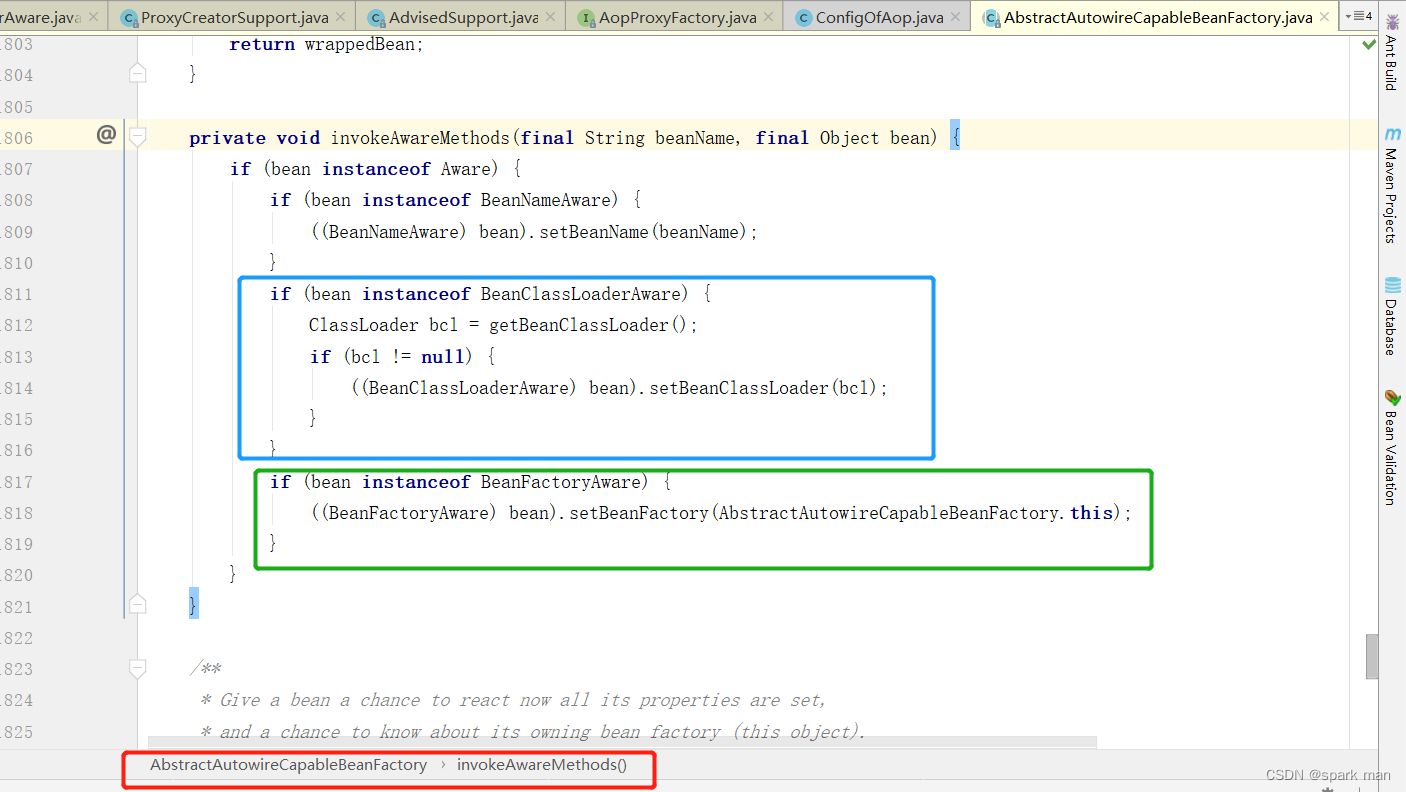Click 'return wrappedBean;' on line 803

(327, 44)
